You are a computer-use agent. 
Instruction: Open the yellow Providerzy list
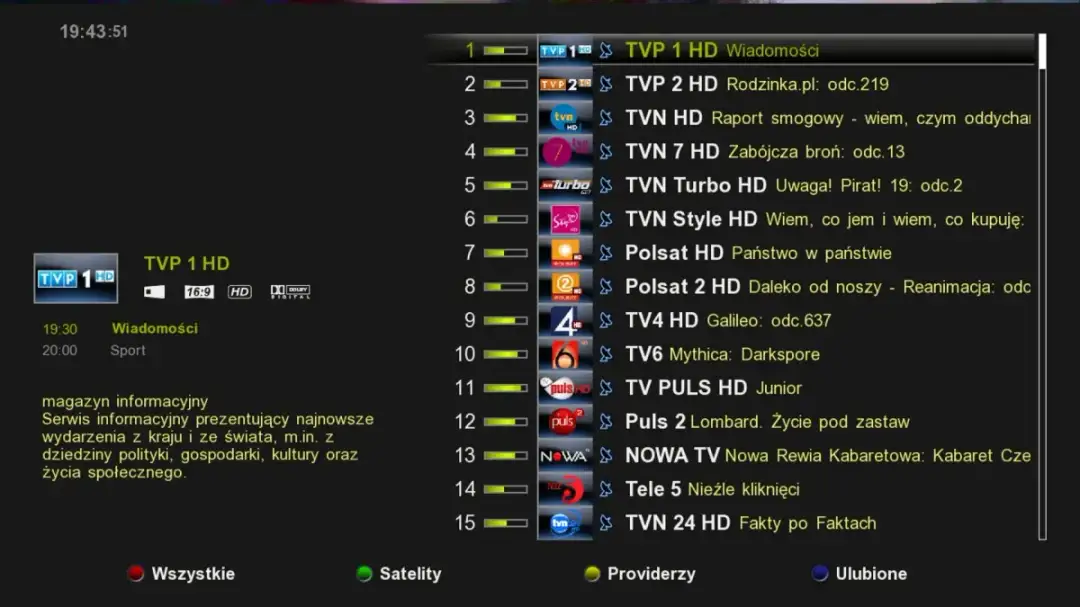pyautogui.click(x=640, y=574)
